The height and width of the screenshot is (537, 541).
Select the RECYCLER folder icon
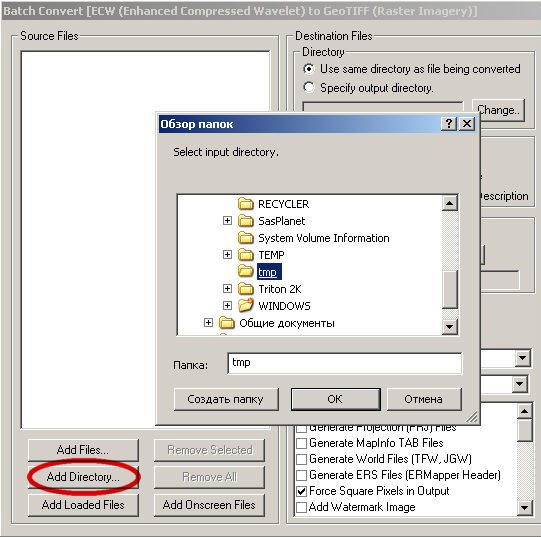click(246, 204)
